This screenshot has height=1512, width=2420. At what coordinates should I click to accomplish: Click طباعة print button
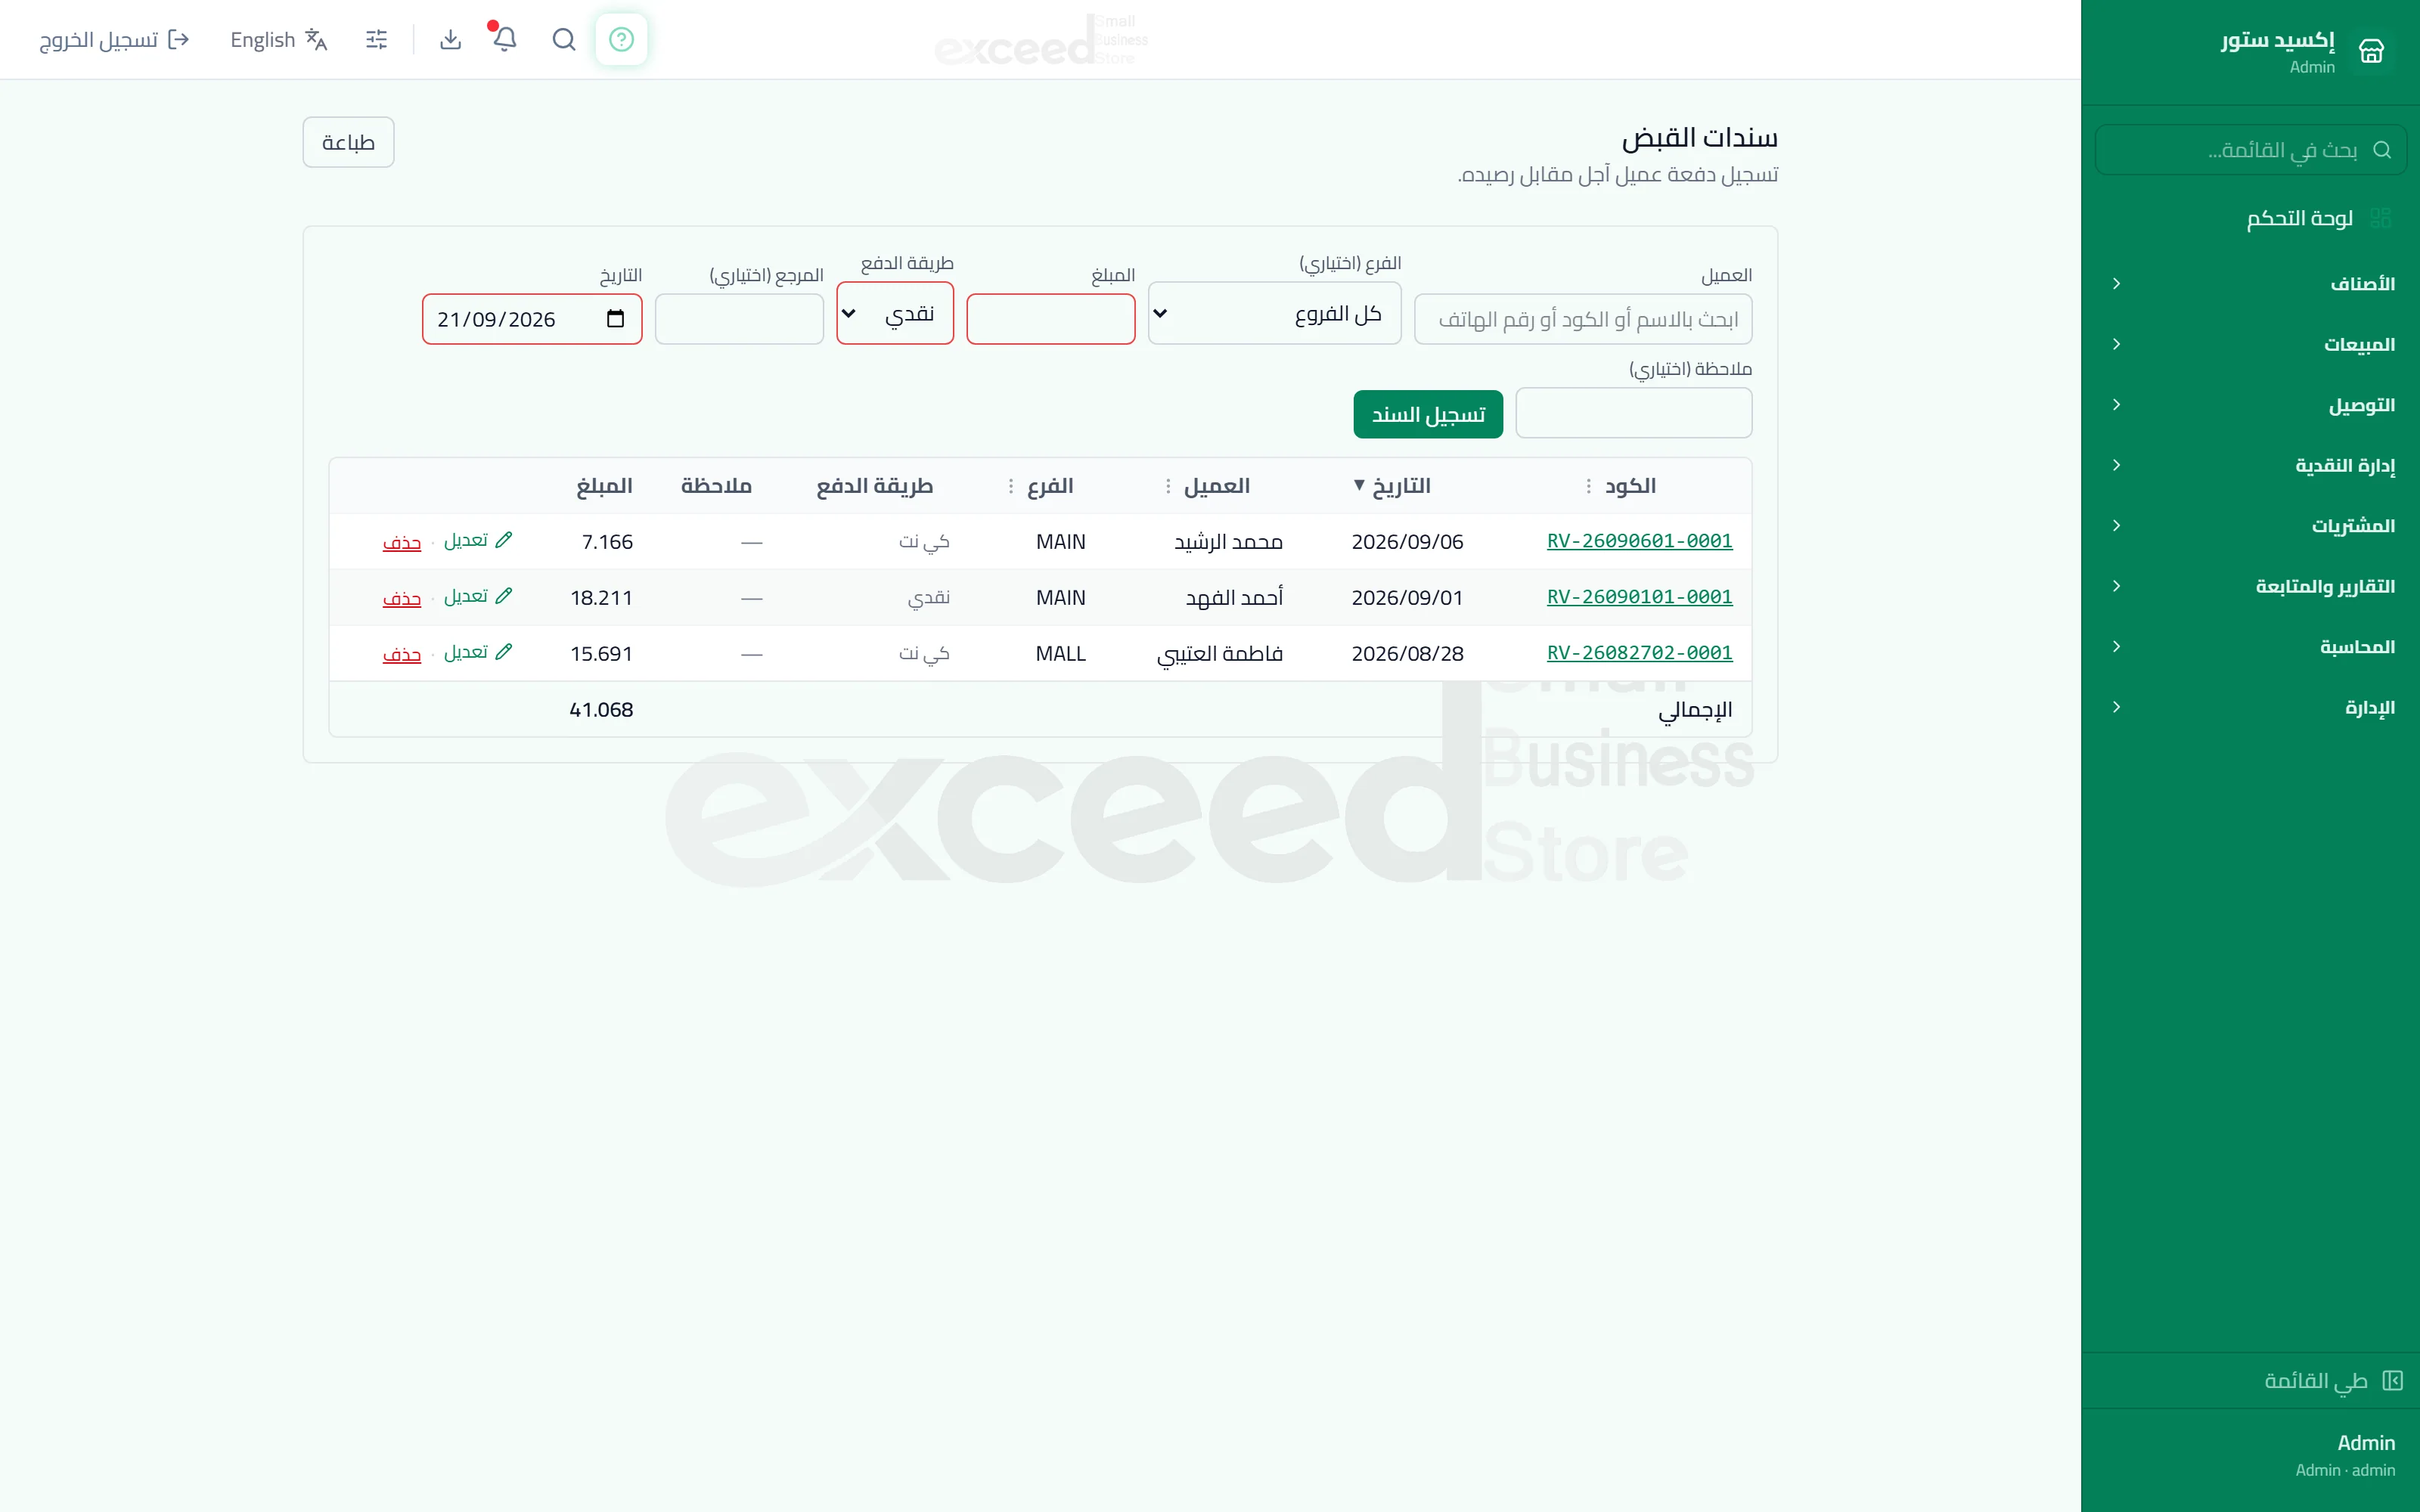[x=348, y=142]
